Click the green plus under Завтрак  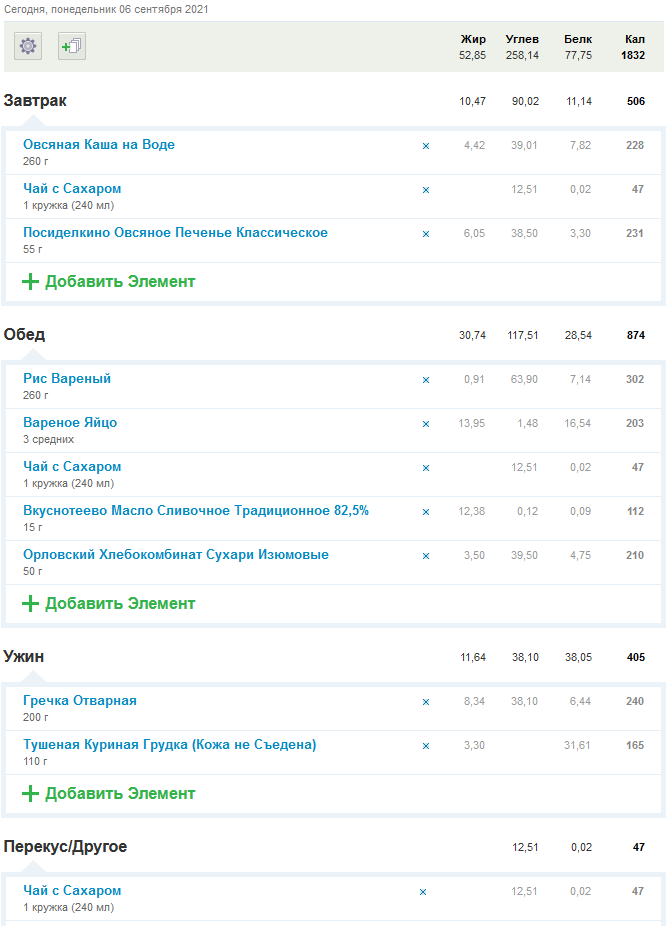pyautogui.click(x=30, y=282)
